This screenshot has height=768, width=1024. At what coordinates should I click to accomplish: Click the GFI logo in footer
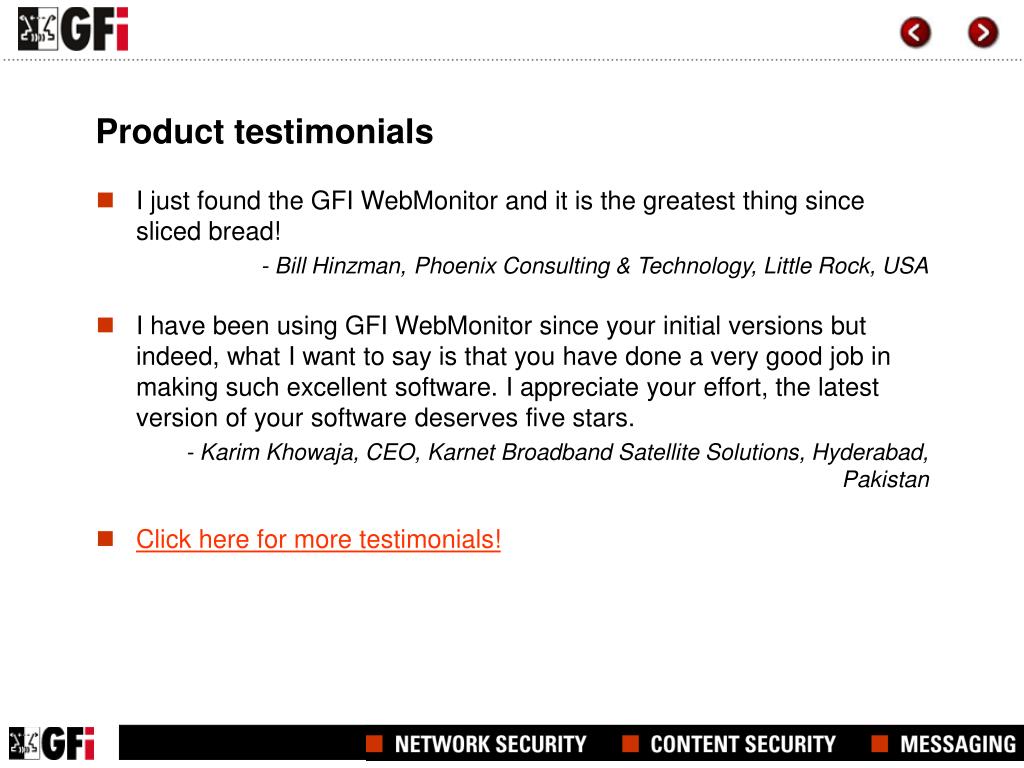click(52, 743)
